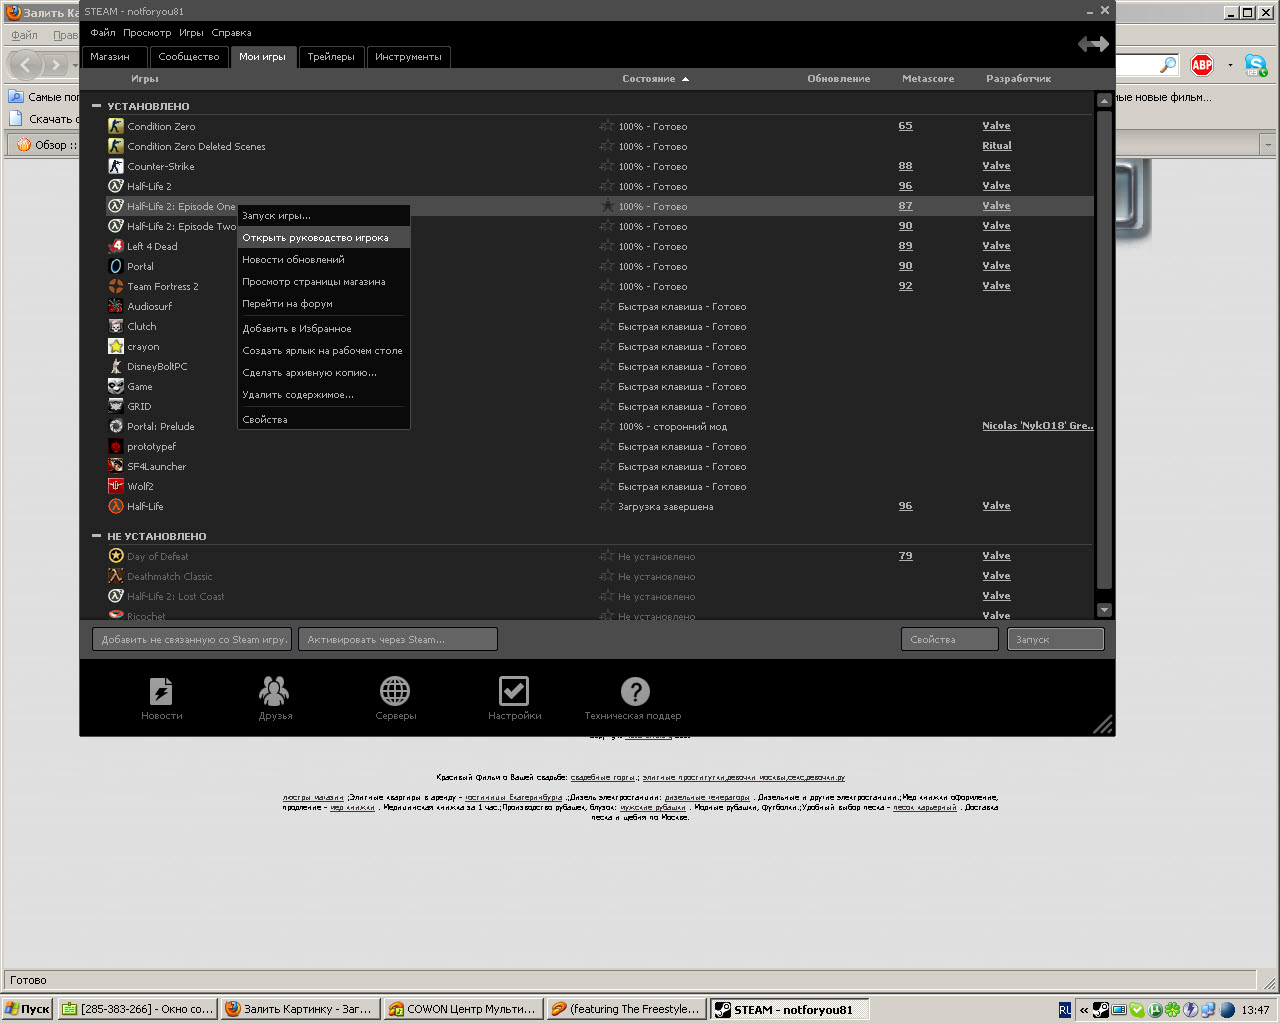Click the prototypef game icon
The width and height of the screenshot is (1280, 1024).
(116, 446)
